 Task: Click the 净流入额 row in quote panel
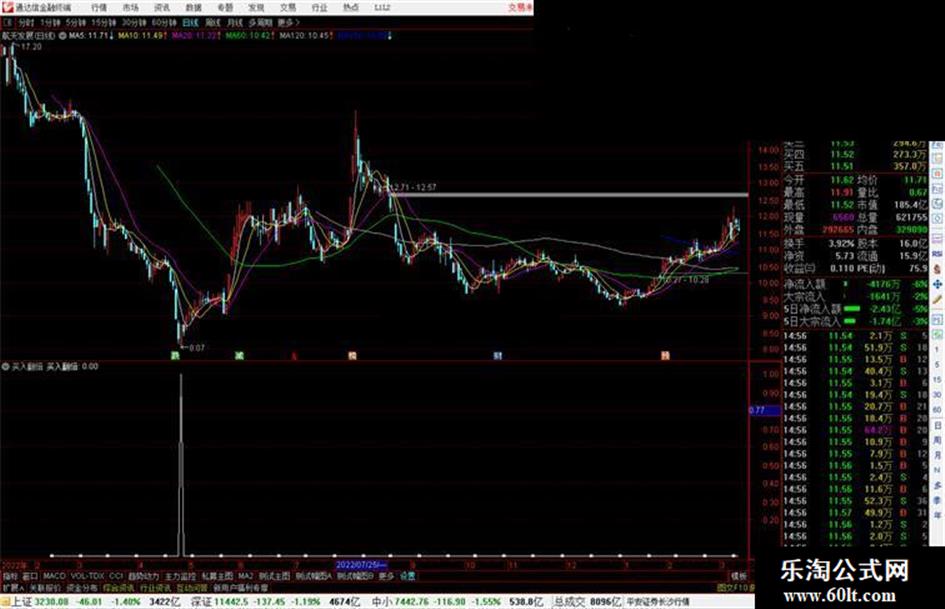click(x=856, y=283)
